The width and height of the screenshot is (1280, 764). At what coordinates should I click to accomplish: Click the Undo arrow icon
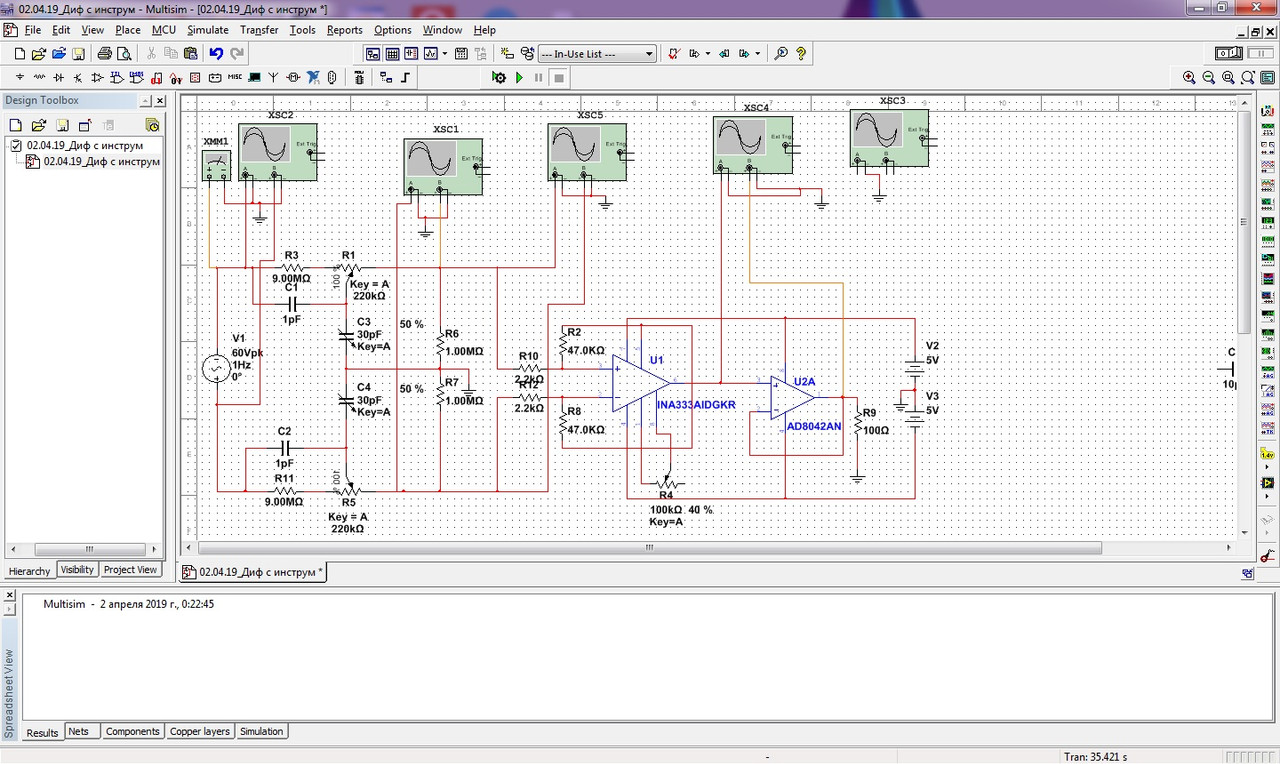(216, 54)
